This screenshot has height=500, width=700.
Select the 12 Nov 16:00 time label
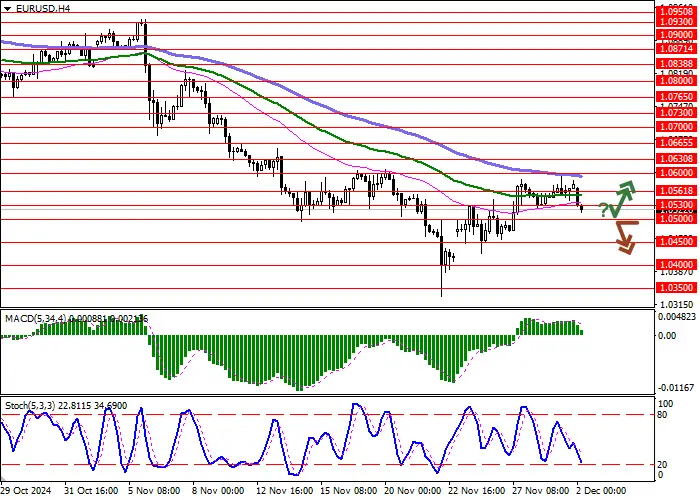pos(284,491)
